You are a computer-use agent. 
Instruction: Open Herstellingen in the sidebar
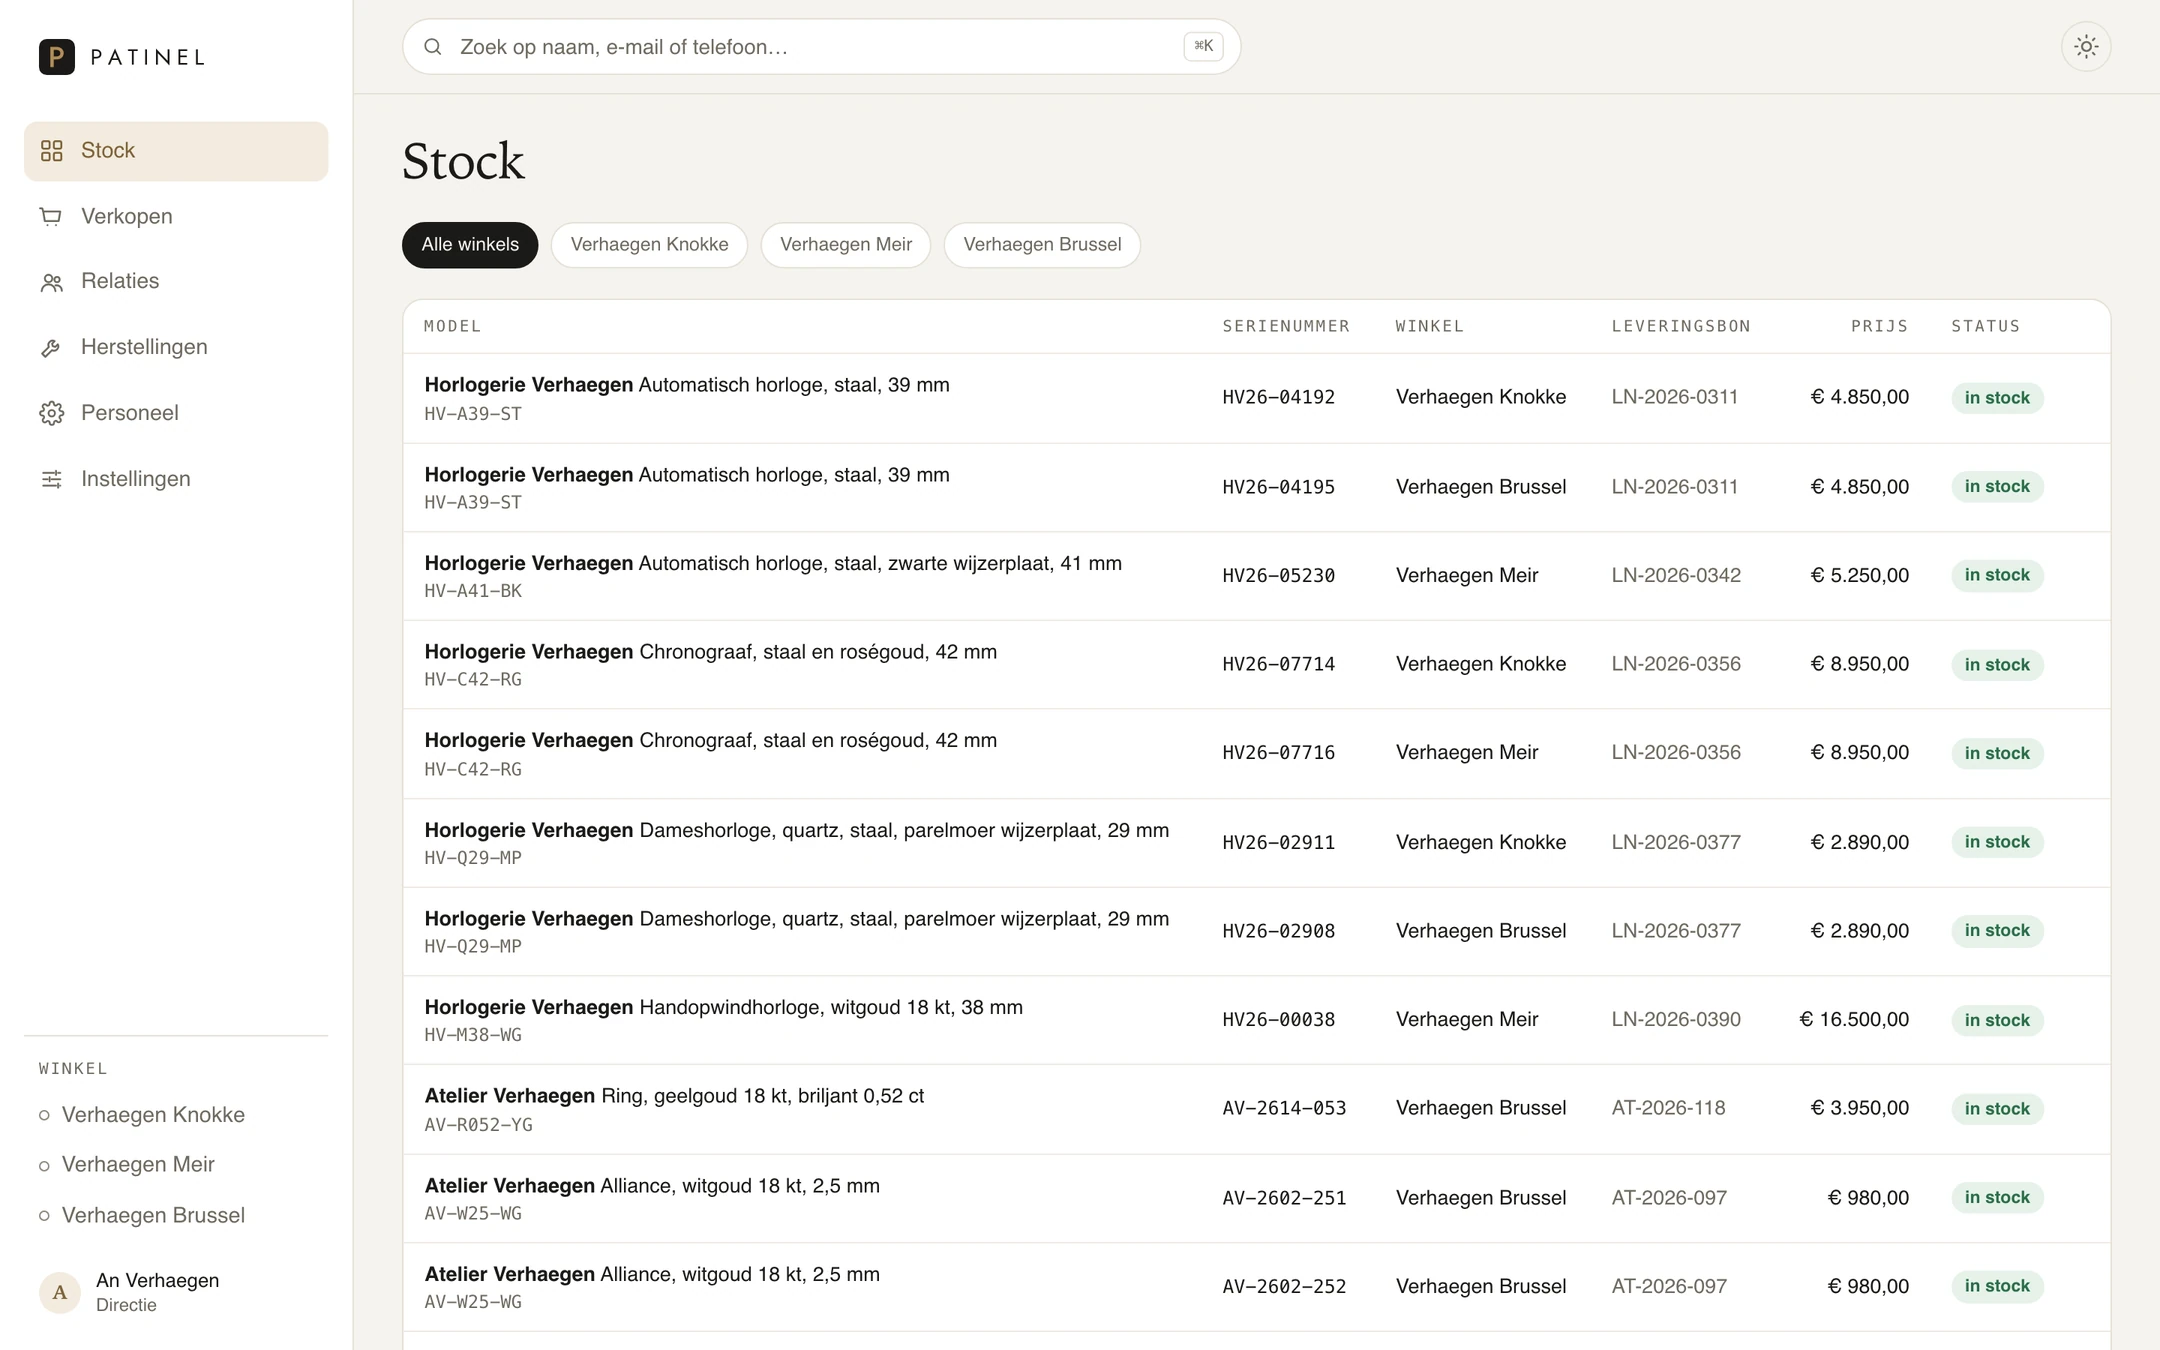[176, 348]
